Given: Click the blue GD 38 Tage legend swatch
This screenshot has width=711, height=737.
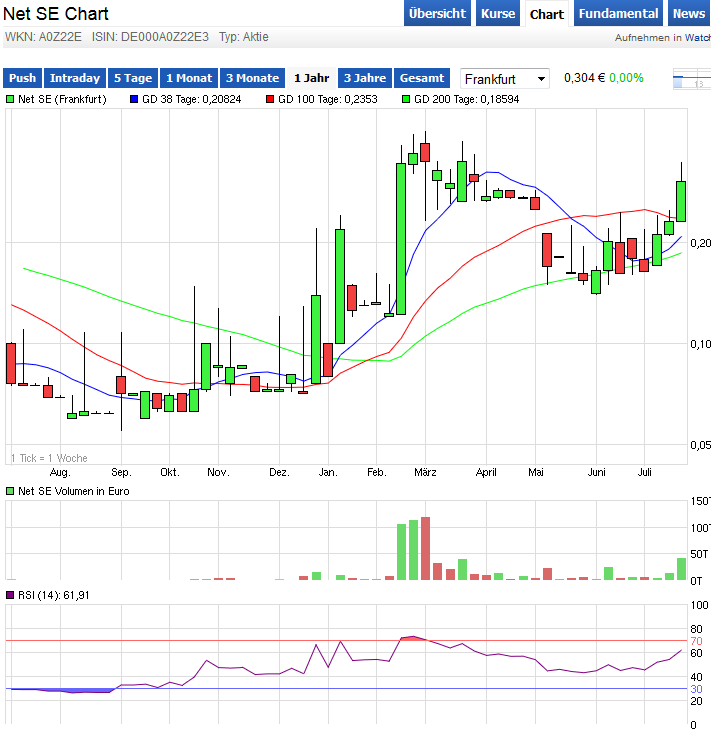Looking at the screenshot, I should click(x=134, y=99).
